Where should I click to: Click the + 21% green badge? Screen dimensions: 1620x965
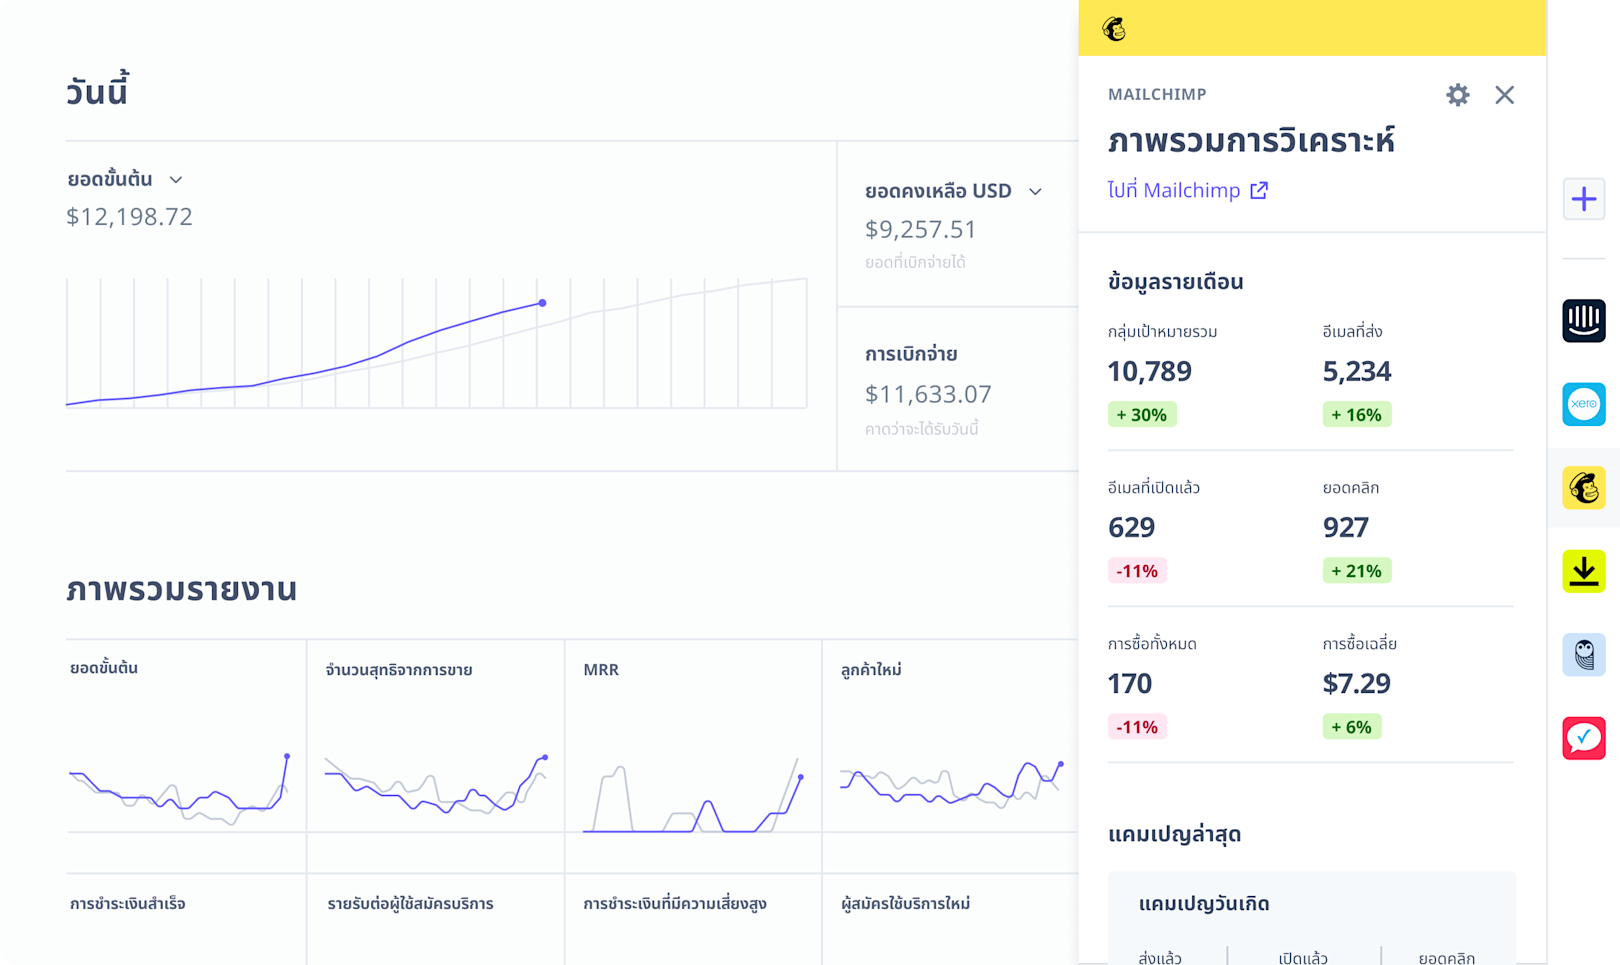1357,571
